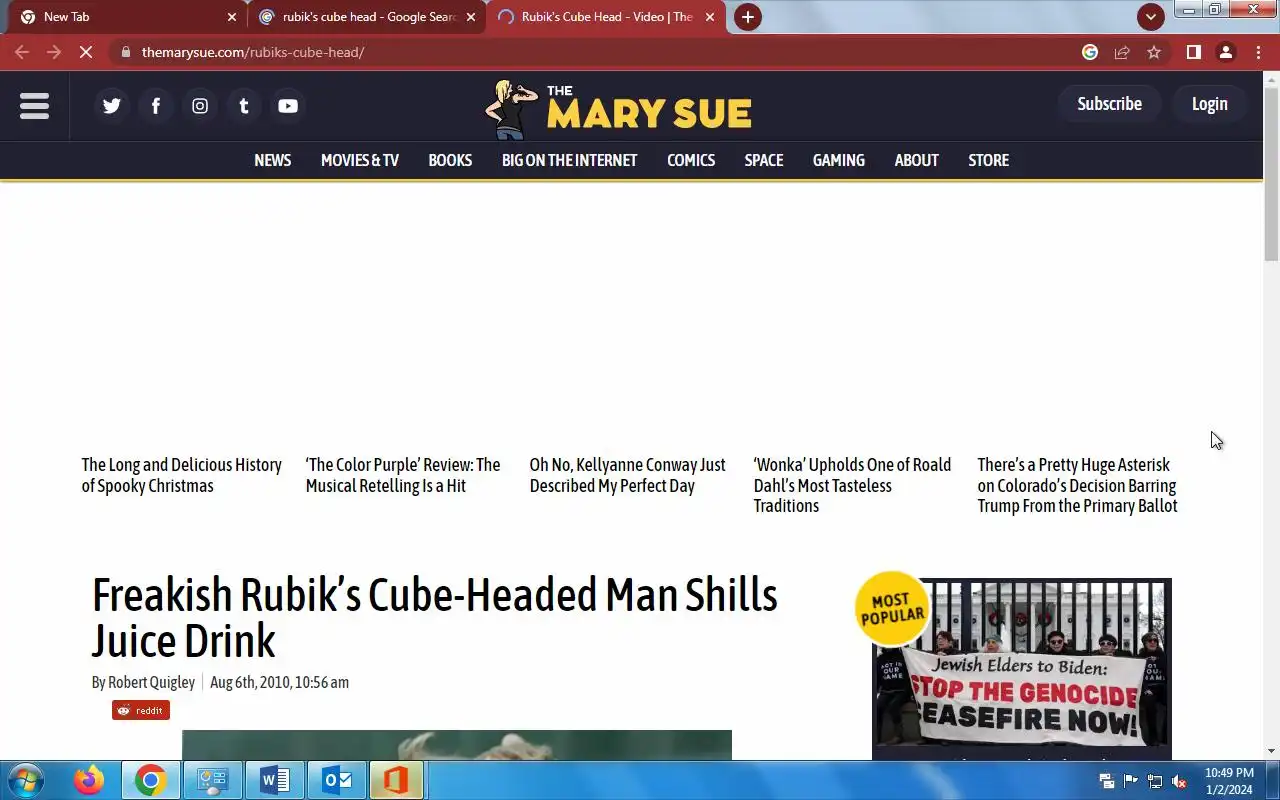Click the address bar URL field
Viewport: 1280px width, 800px height.
[x=600, y=52]
